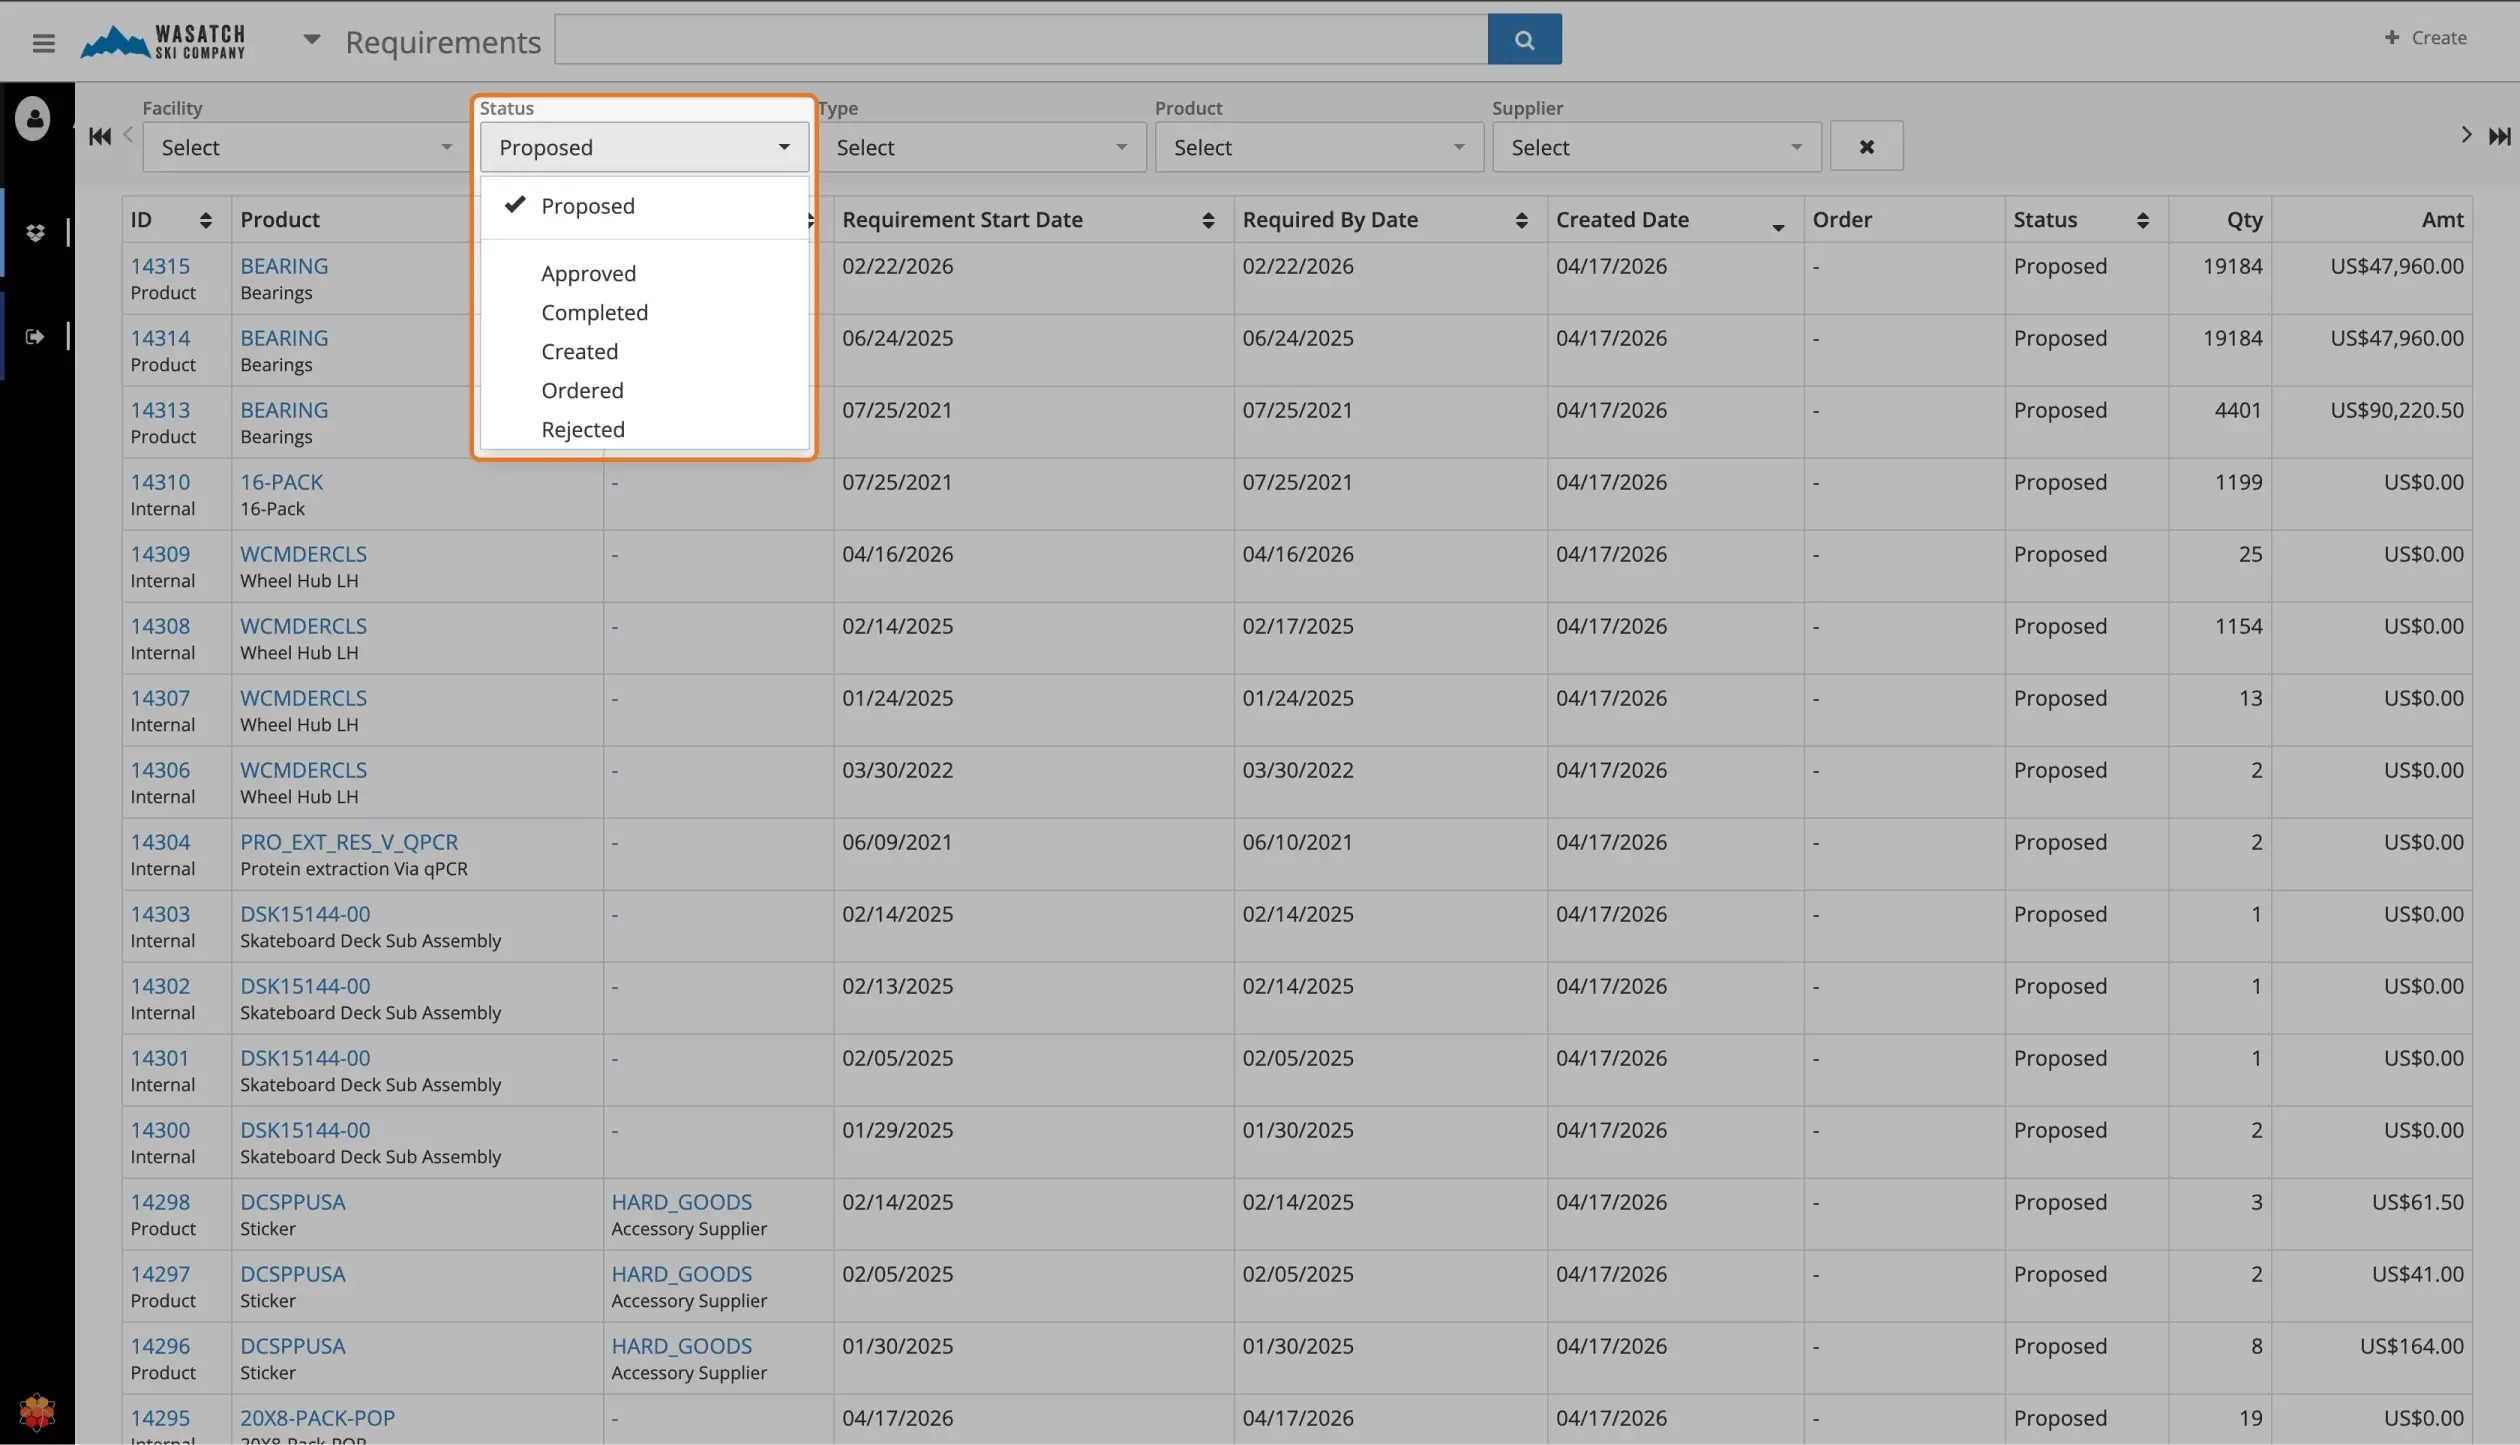This screenshot has height=1445, width=2520.
Task: Clear filters with the X button
Action: 1866,147
